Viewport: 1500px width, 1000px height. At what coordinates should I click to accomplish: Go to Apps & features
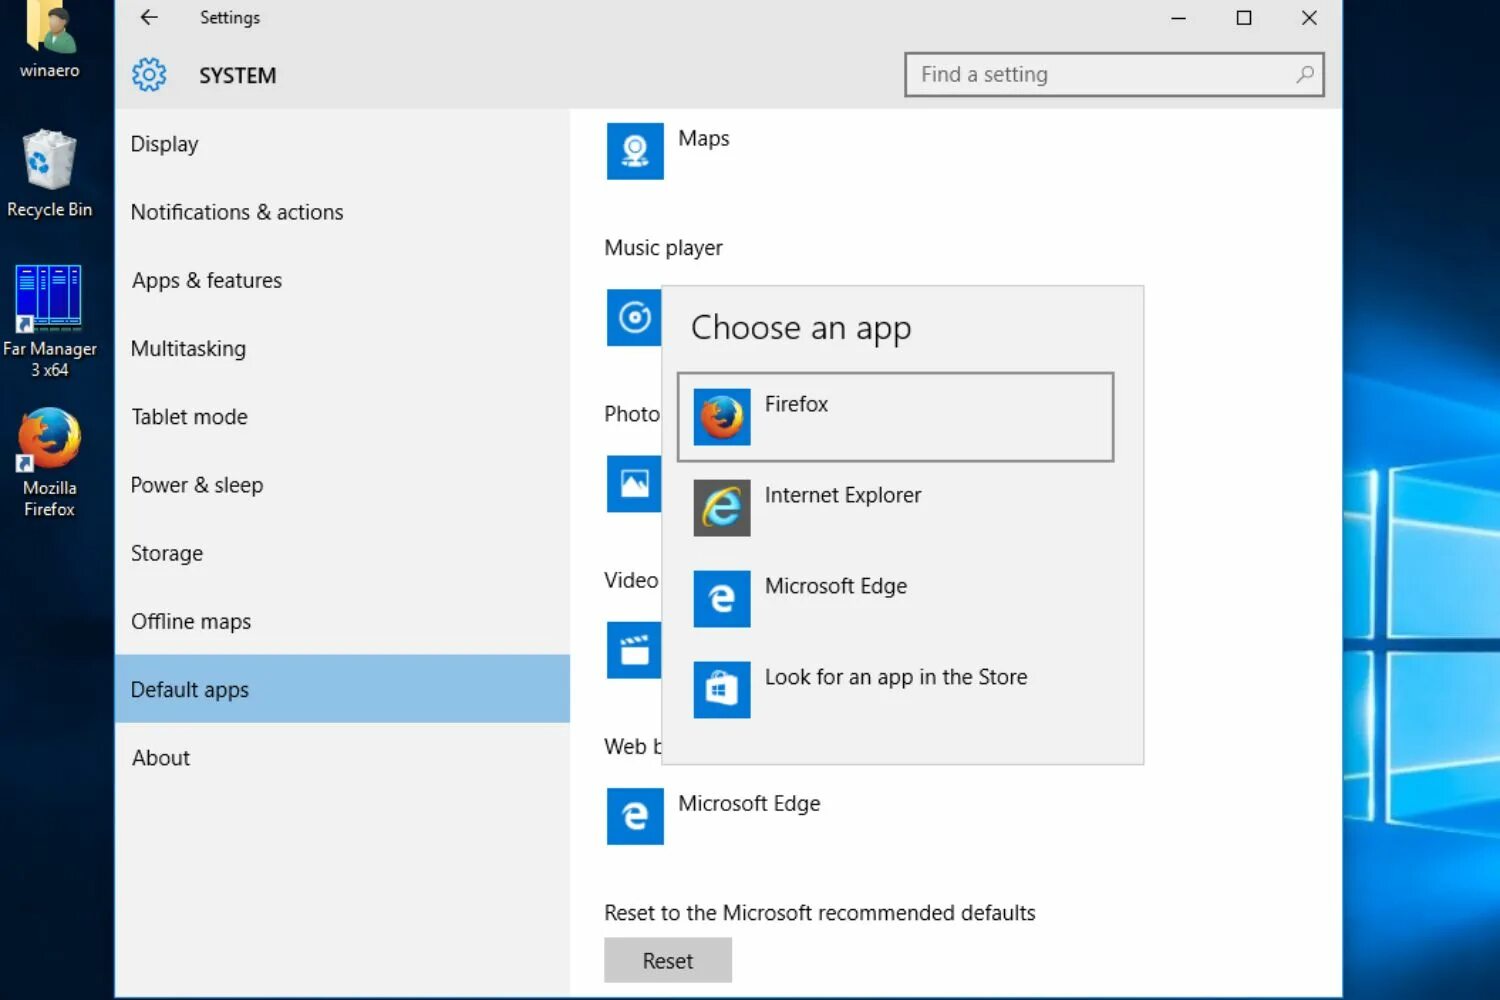(x=342, y=280)
